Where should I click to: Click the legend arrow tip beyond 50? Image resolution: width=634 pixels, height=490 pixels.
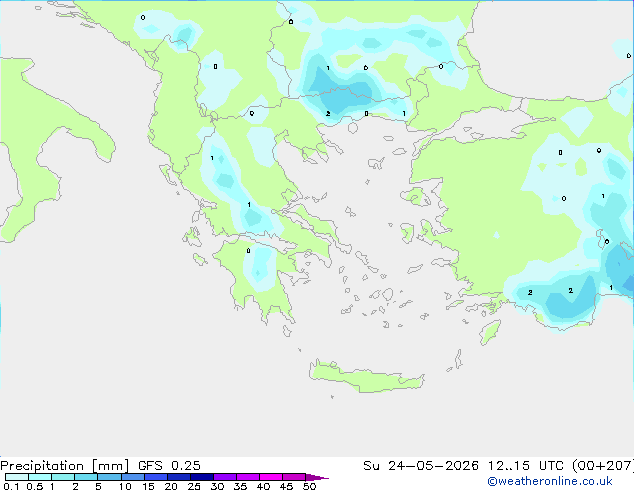317,477
